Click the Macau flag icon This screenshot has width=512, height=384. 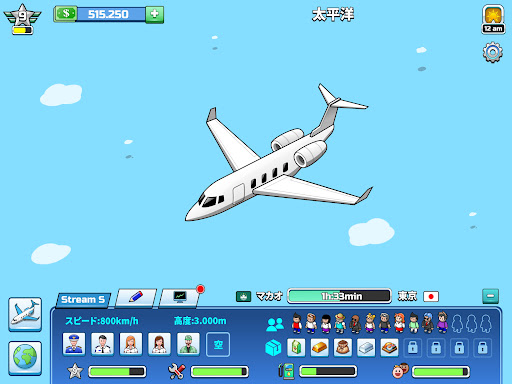tap(243, 296)
